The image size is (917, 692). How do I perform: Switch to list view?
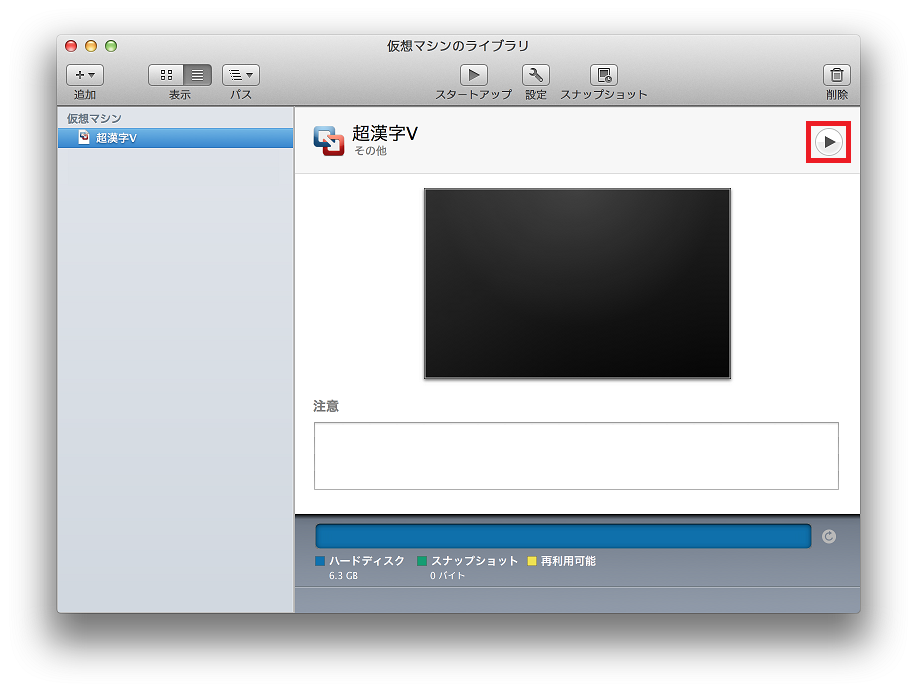pos(197,75)
